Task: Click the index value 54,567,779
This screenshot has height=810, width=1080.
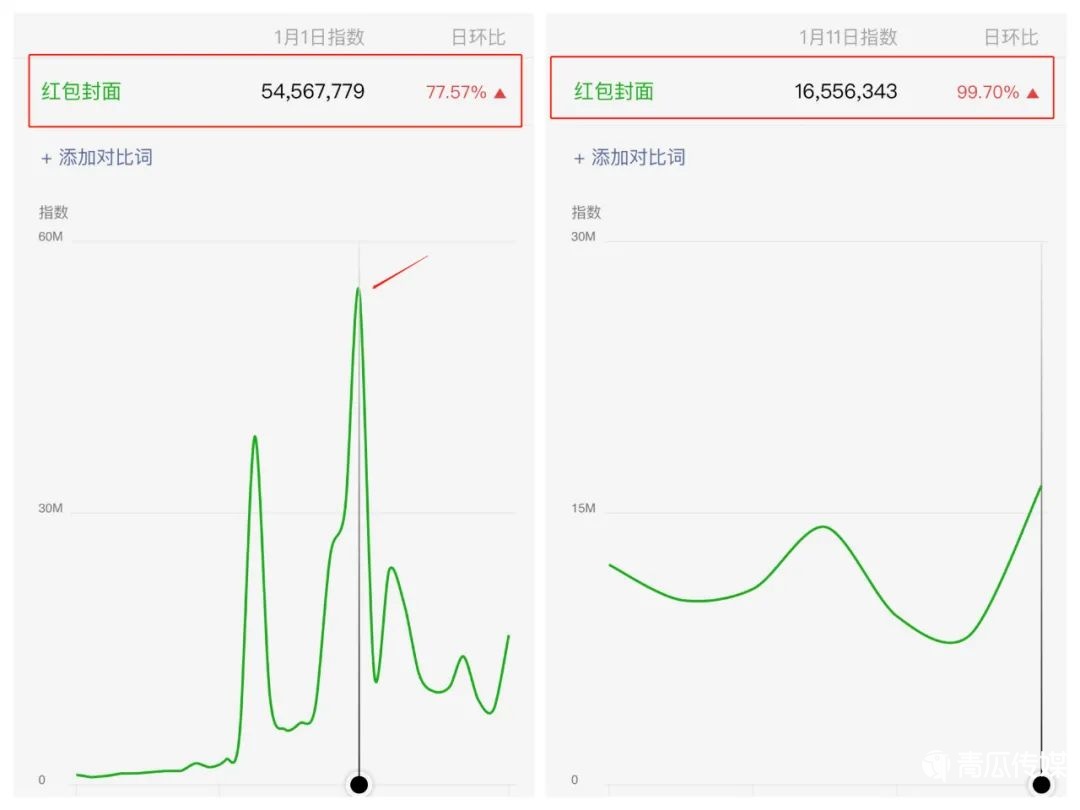Action: pos(313,92)
